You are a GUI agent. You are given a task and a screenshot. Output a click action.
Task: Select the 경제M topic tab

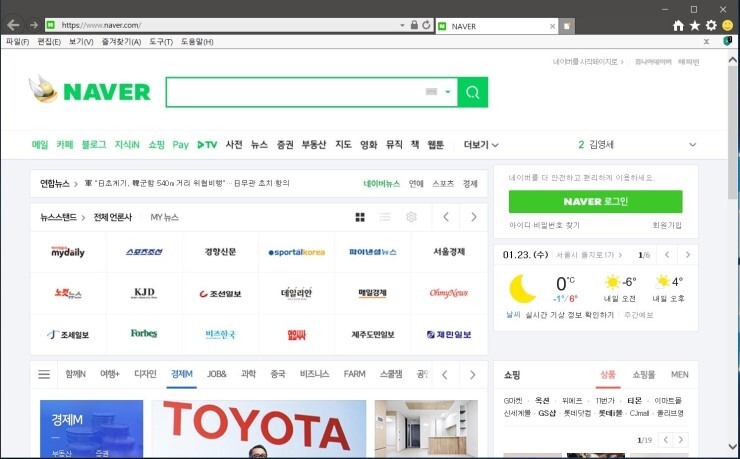pyautogui.click(x=182, y=374)
